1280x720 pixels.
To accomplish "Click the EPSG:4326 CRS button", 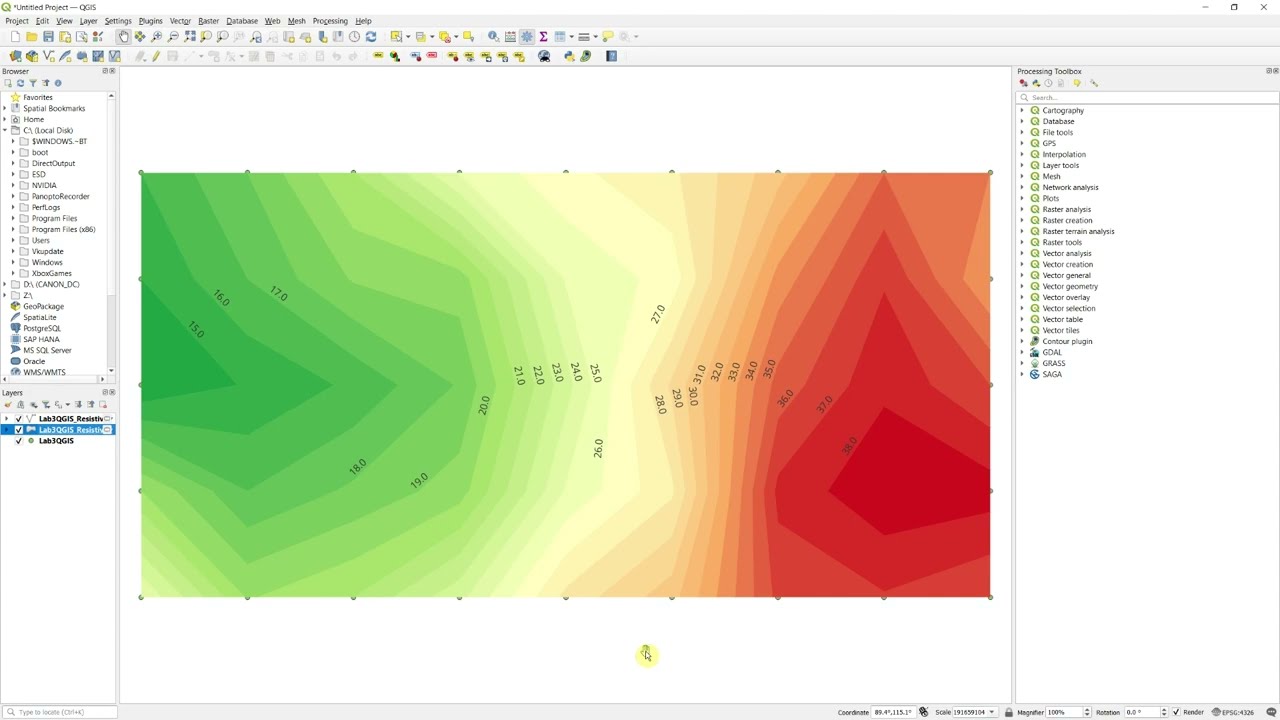I will (1233, 712).
